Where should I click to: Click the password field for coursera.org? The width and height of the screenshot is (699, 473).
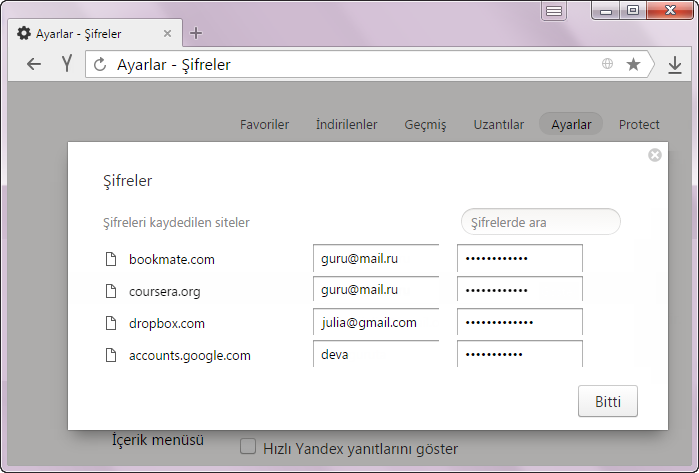click(520, 290)
